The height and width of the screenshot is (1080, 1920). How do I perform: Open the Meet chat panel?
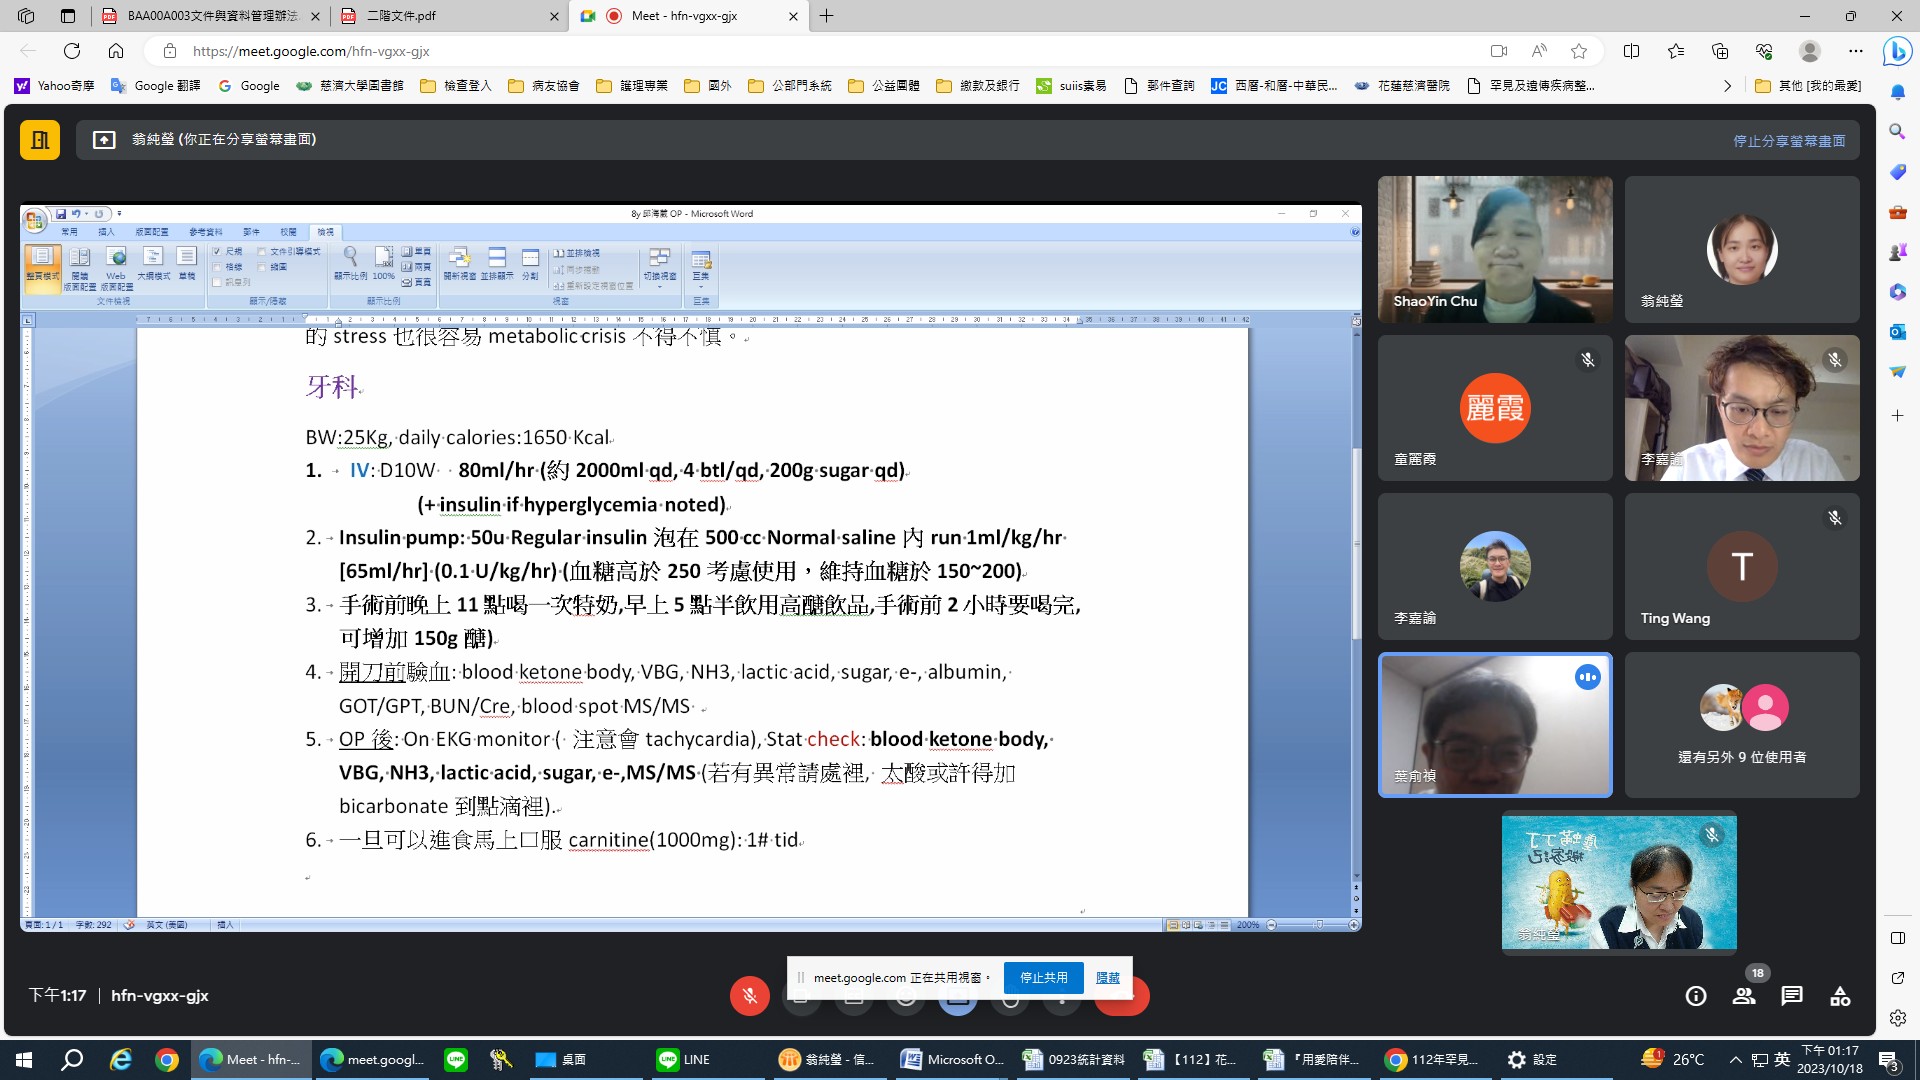point(1792,996)
